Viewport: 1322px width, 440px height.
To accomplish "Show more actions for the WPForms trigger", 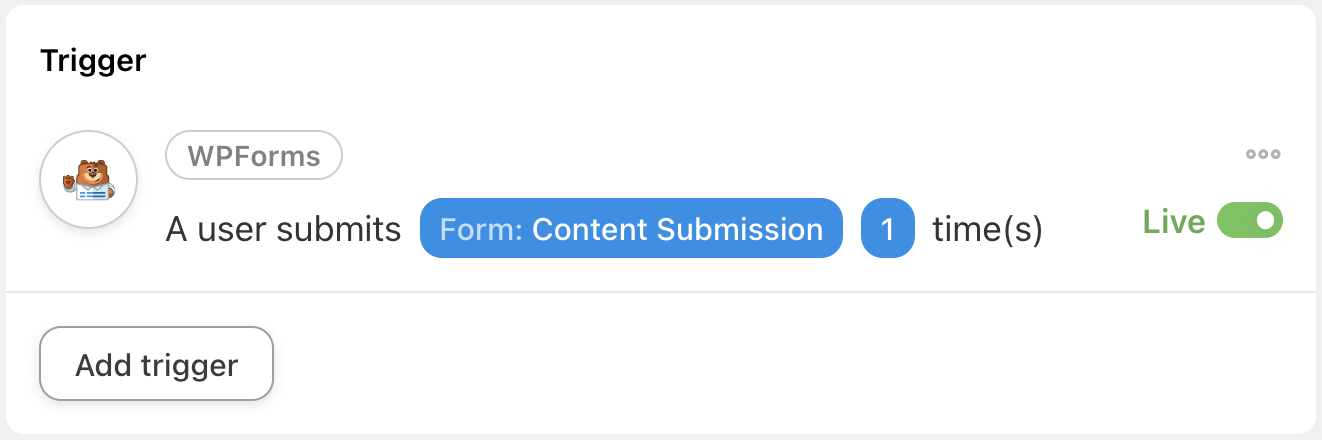I will click(1263, 155).
